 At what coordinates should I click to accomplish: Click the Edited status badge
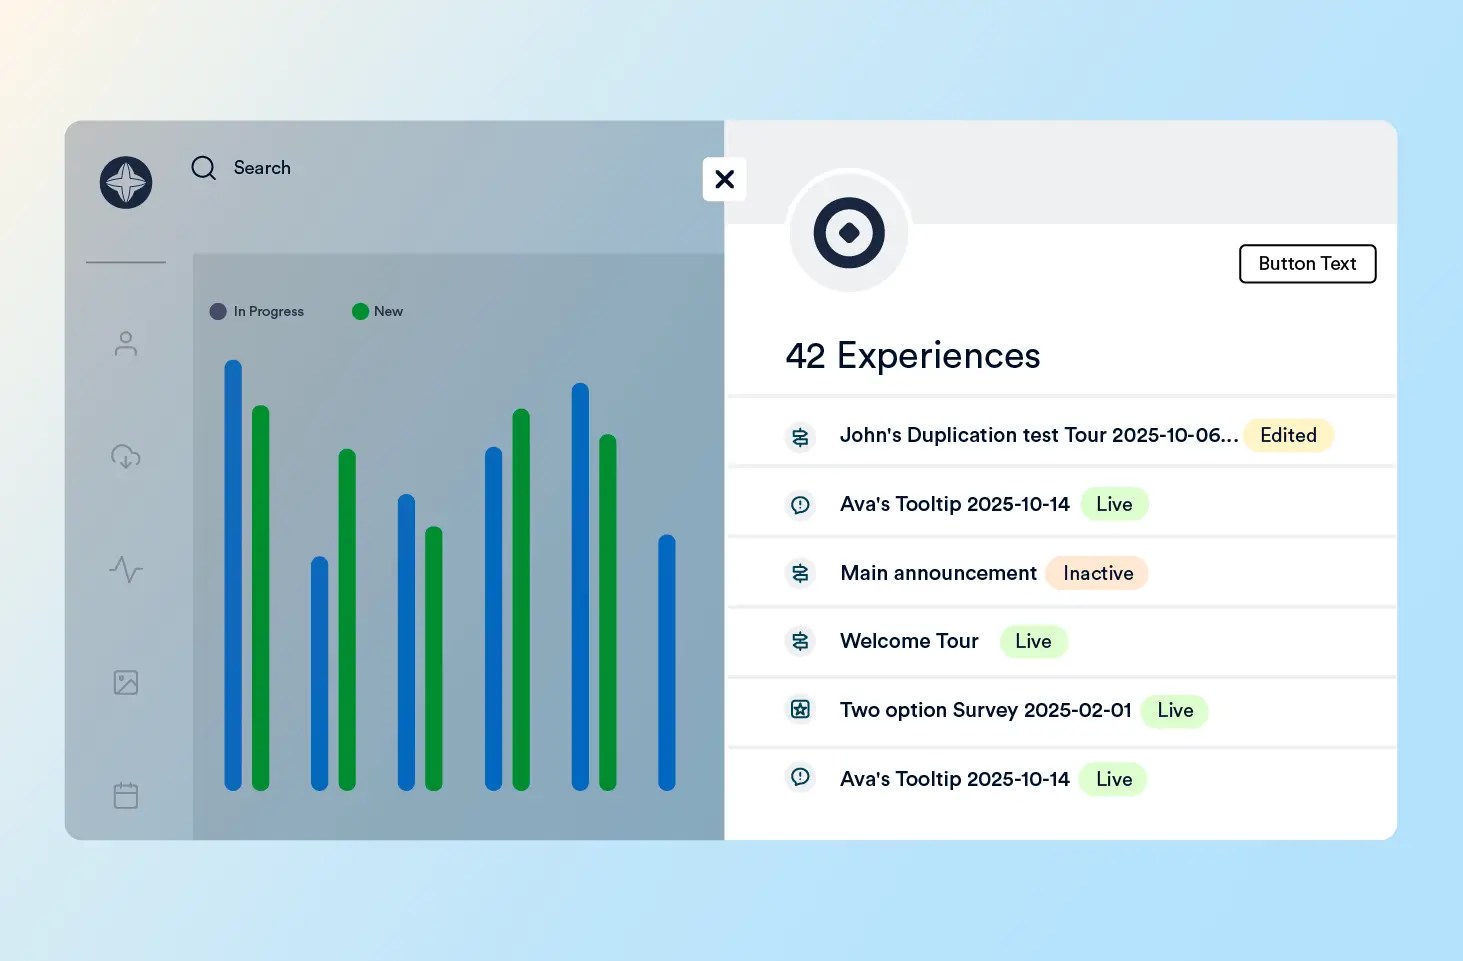(x=1288, y=435)
